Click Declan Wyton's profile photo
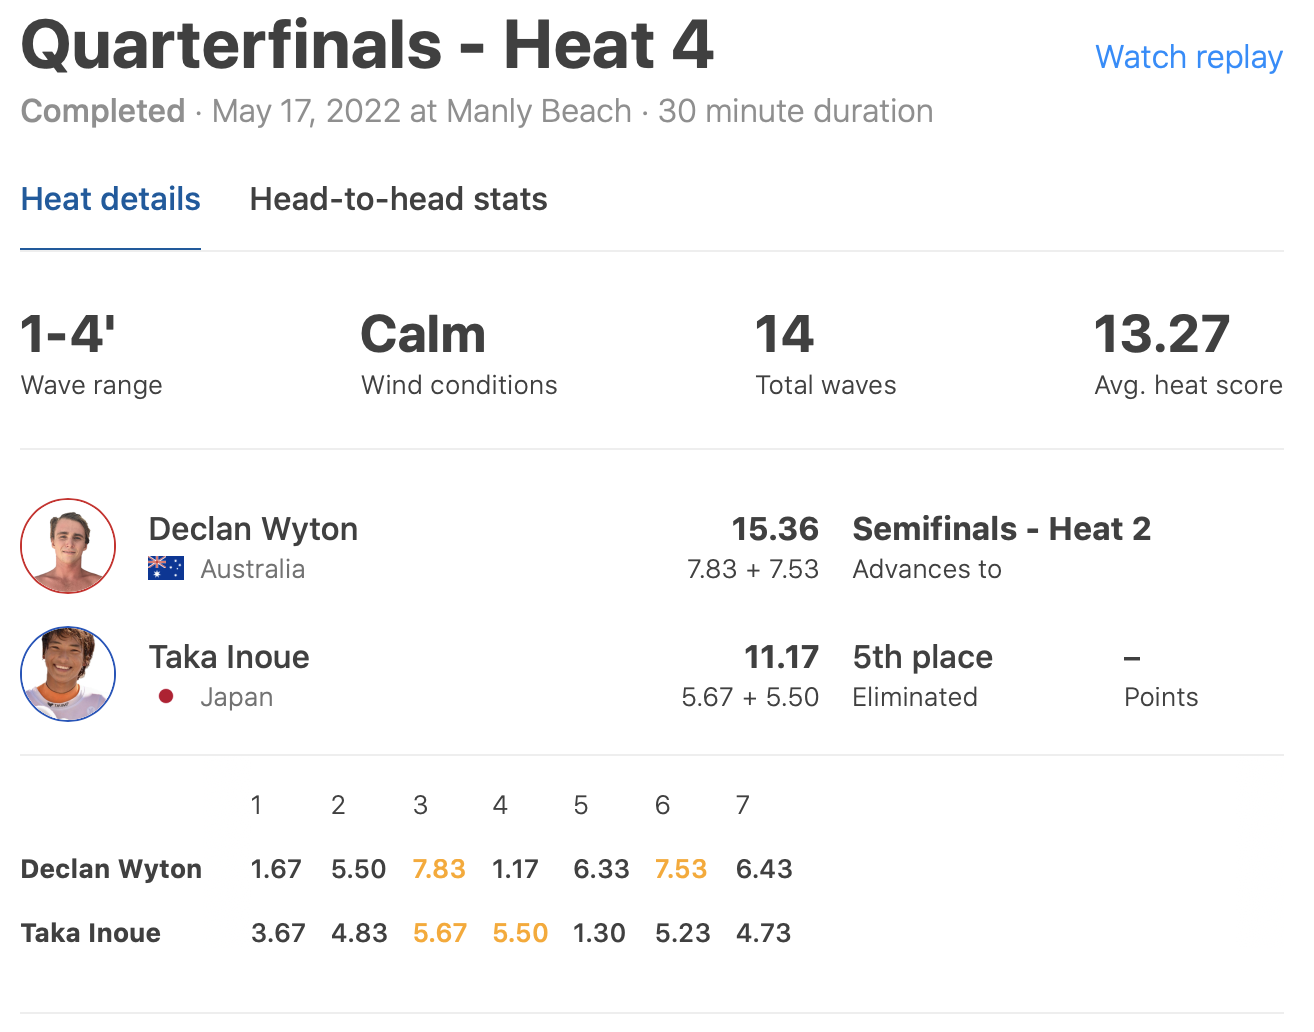The width and height of the screenshot is (1314, 1032). pos(68,546)
